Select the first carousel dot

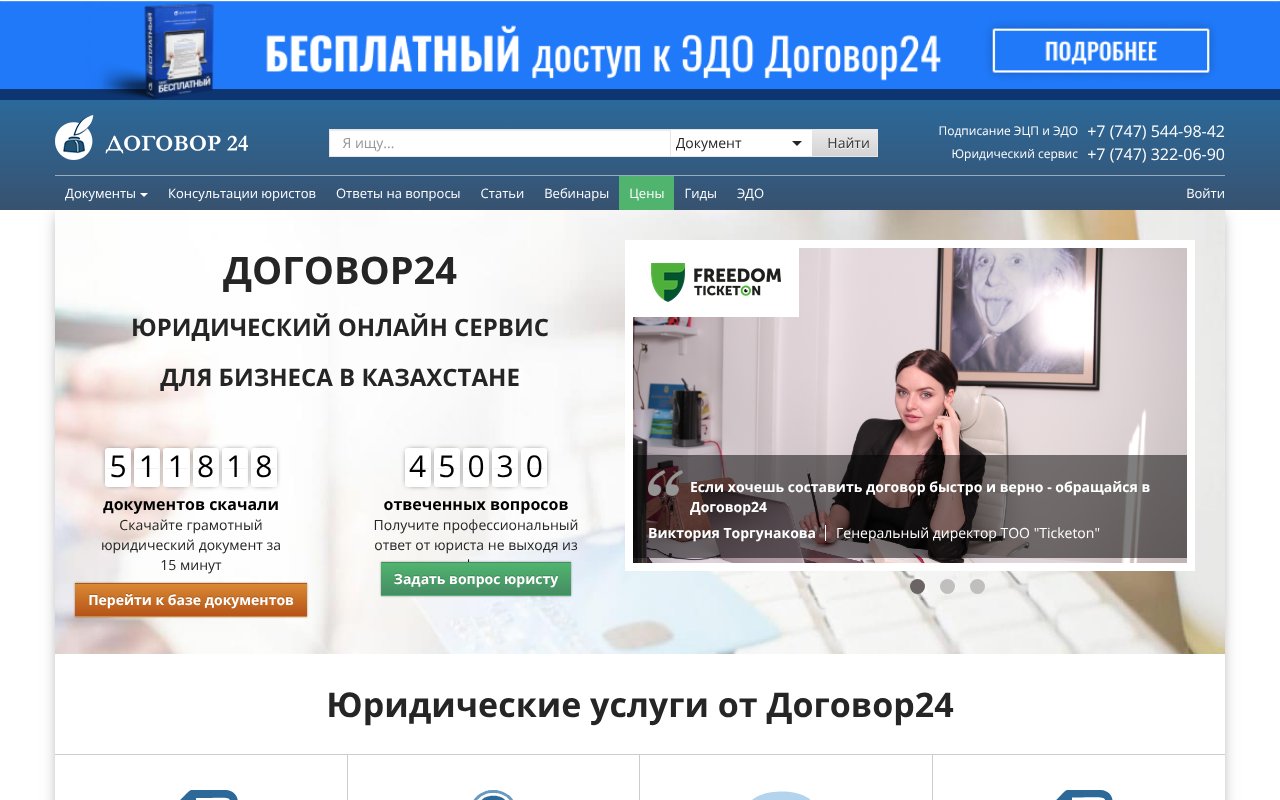tap(918, 586)
